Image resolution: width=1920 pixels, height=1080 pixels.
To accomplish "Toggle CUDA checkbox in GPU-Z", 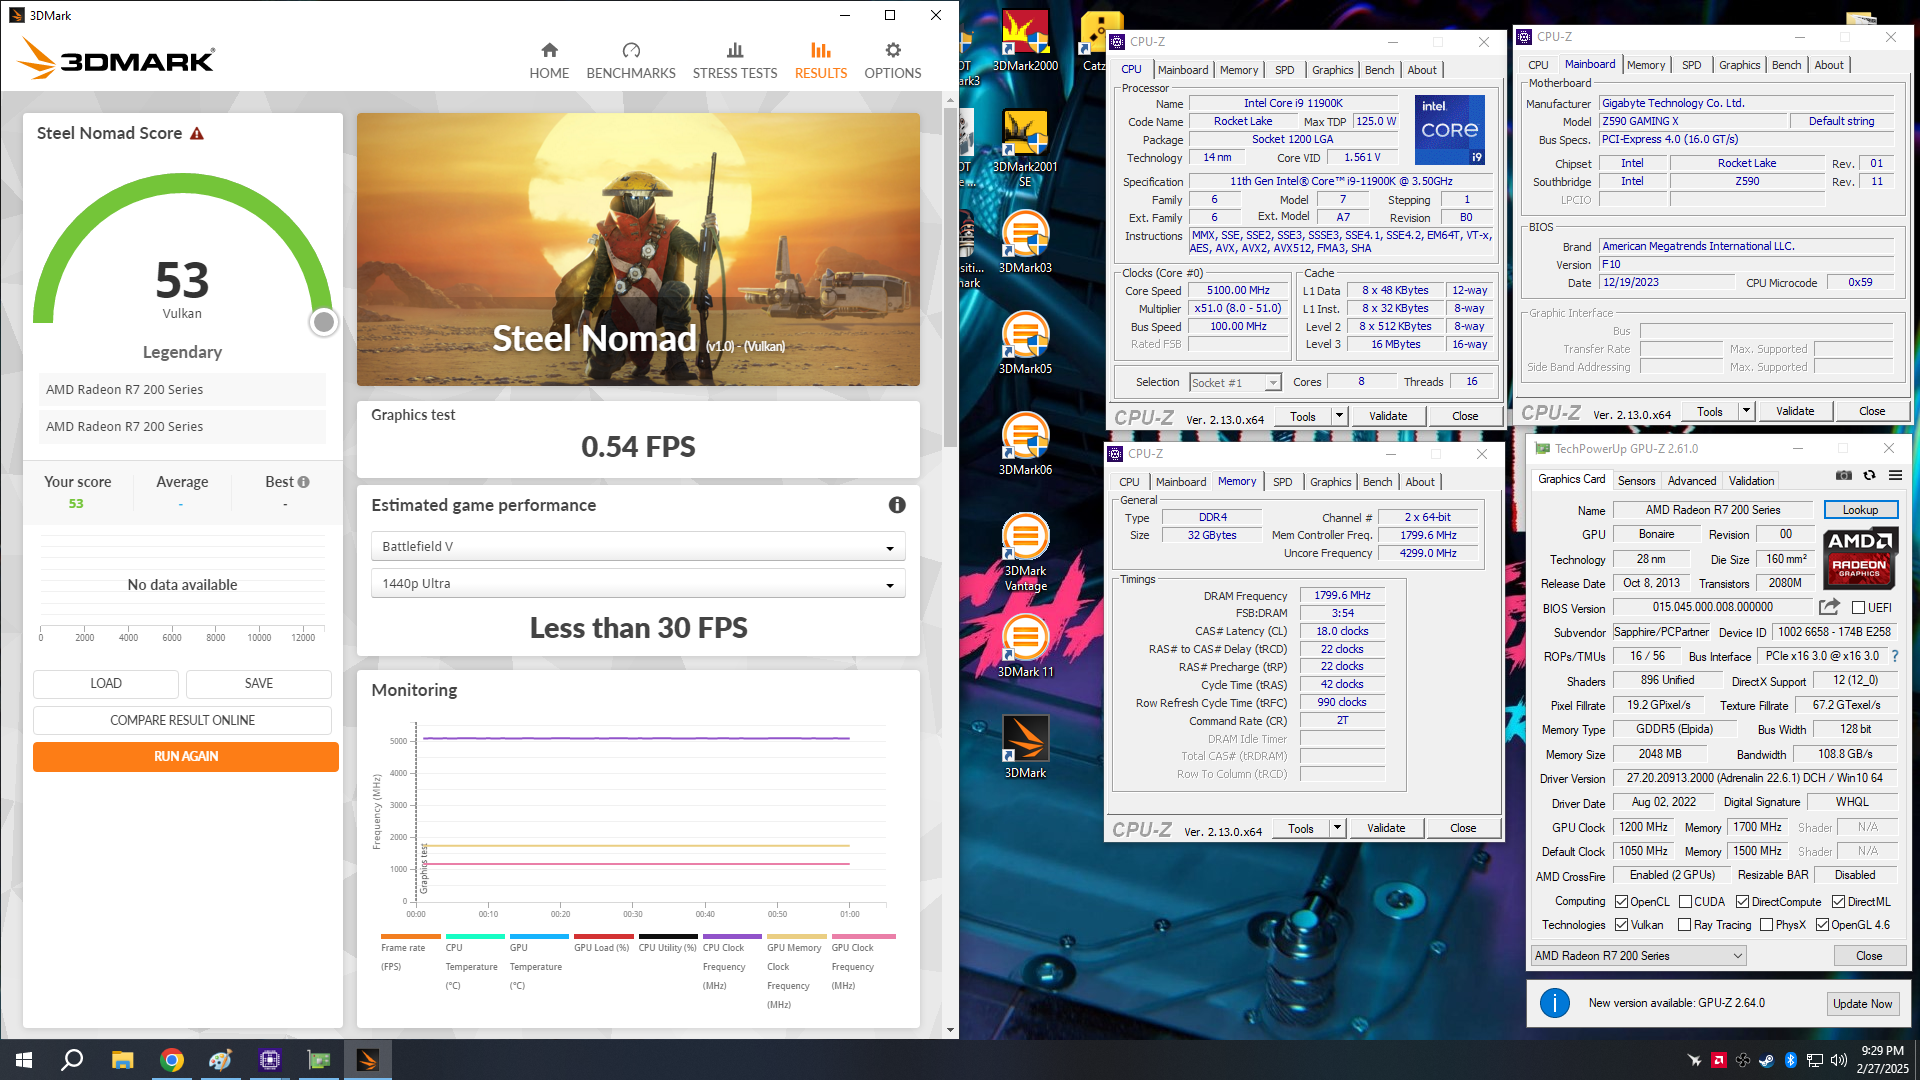I will coord(1685,902).
